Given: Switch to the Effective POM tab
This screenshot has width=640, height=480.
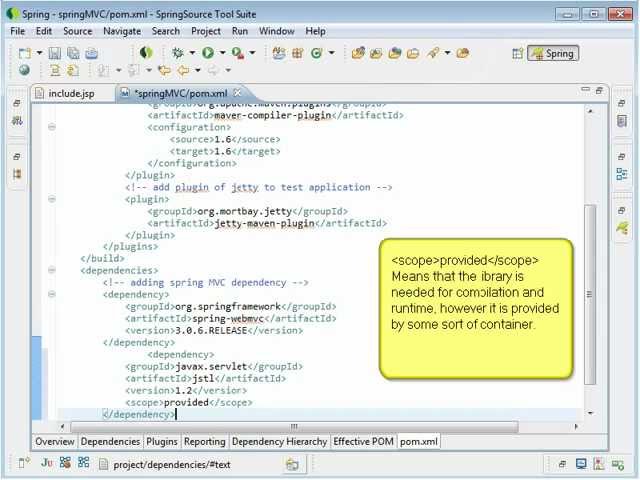Looking at the screenshot, I should [363, 442].
